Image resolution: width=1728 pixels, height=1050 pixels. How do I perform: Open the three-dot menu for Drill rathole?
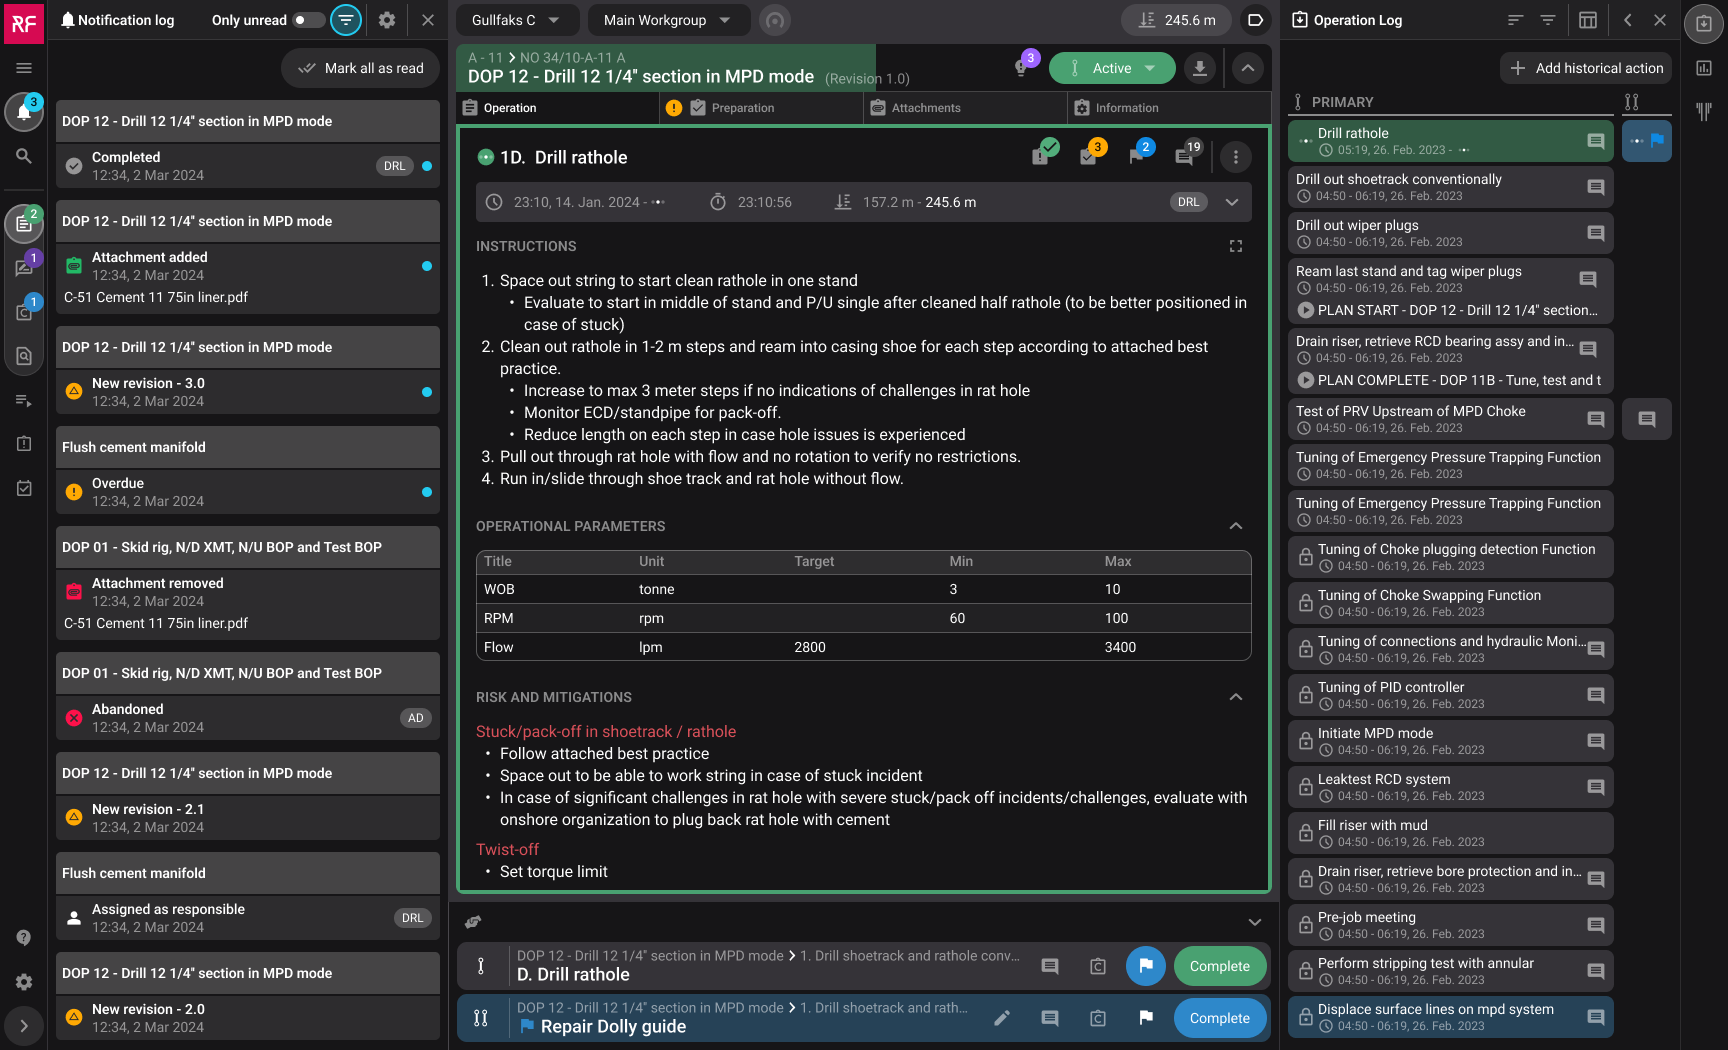pos(1236,157)
